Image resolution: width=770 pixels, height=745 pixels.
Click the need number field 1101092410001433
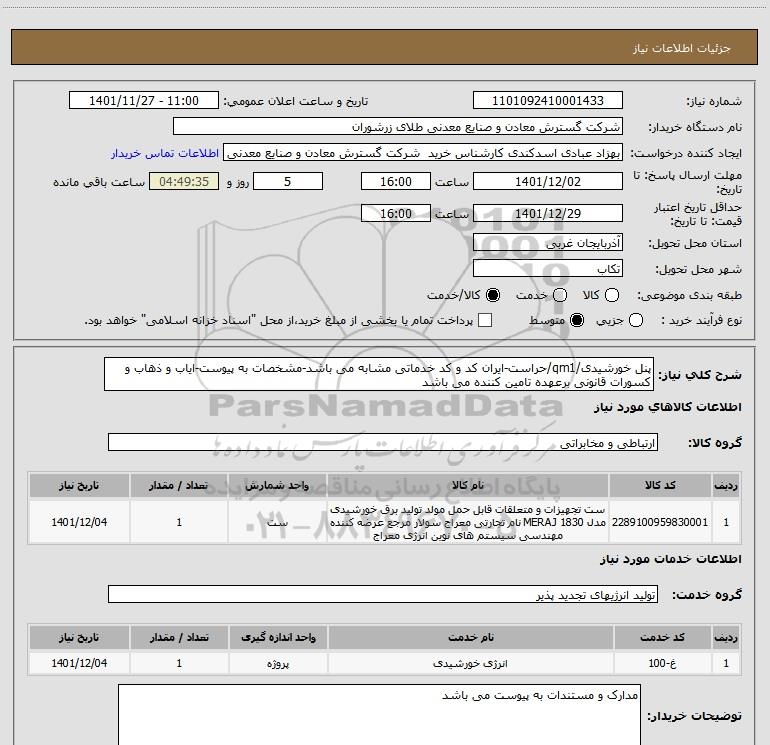tap(548, 101)
